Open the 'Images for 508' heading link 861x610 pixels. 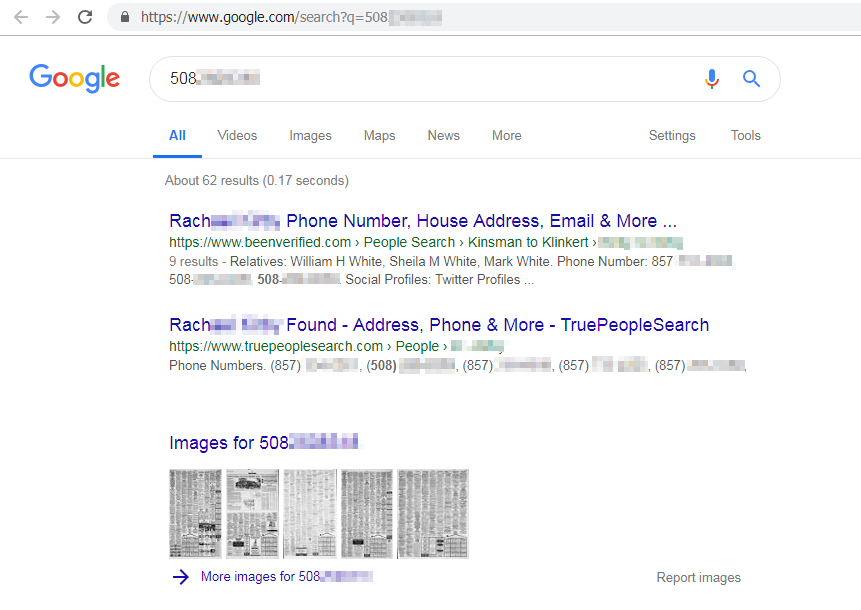point(264,443)
